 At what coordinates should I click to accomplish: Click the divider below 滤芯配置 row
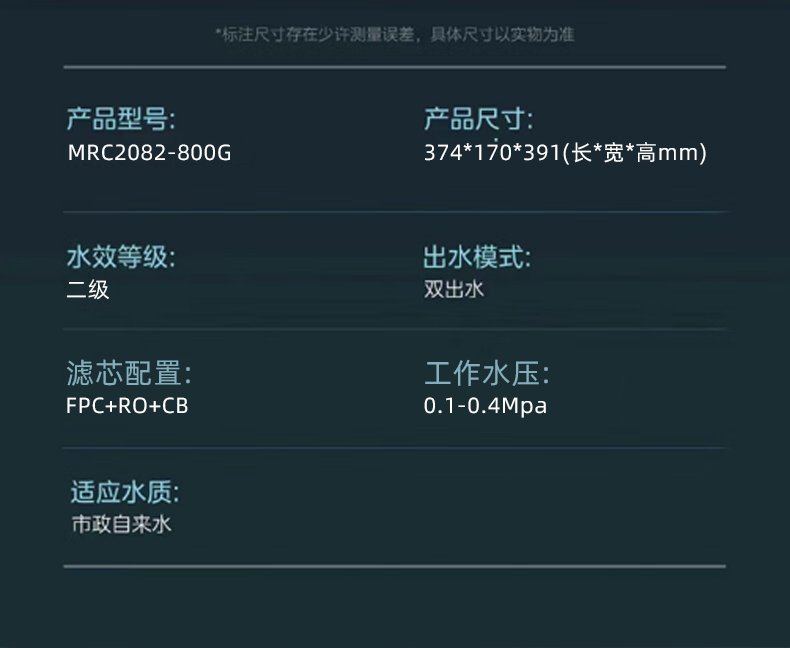pos(394,447)
